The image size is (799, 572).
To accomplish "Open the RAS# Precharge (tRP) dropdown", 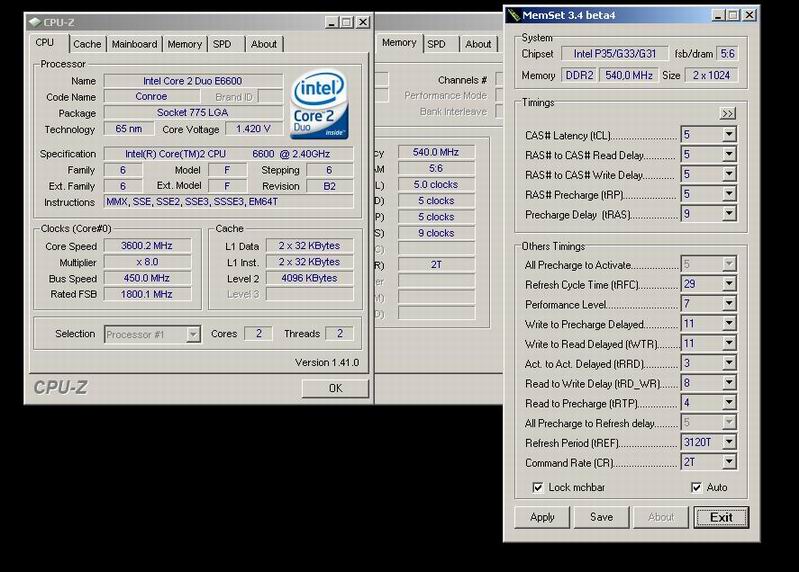I will click(729, 194).
